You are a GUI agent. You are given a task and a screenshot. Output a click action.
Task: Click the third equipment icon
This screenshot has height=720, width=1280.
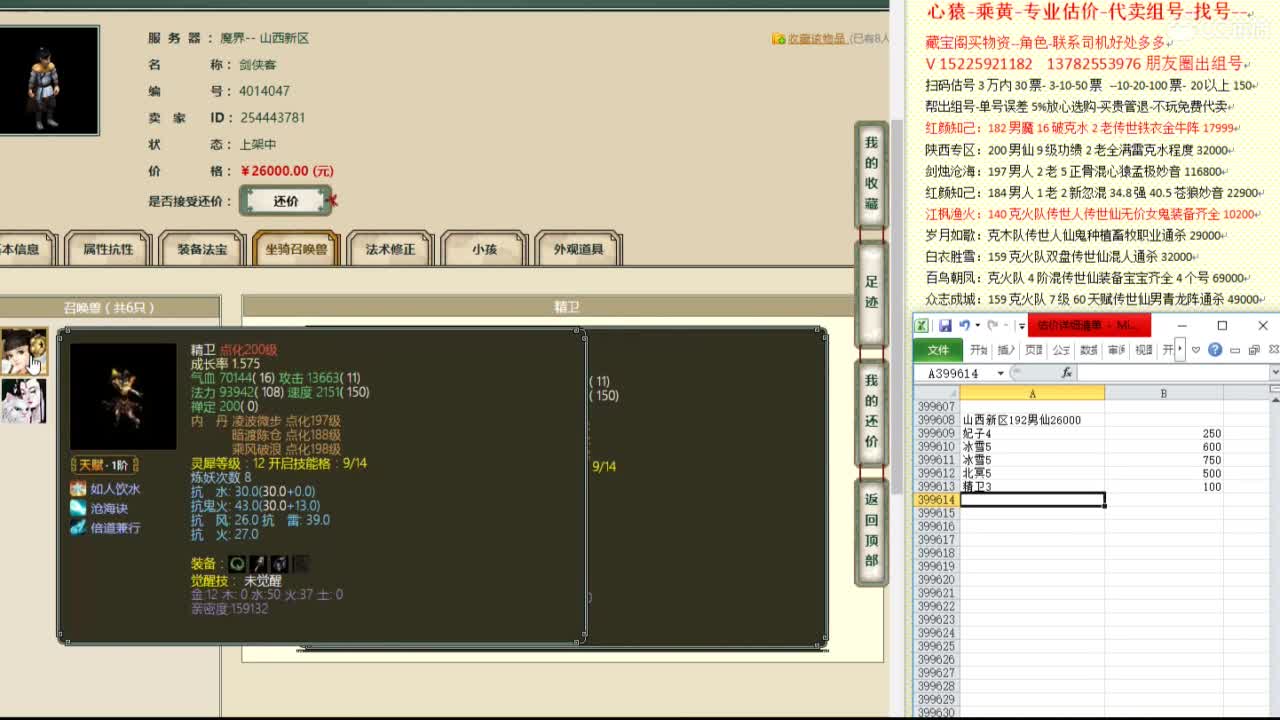click(x=279, y=564)
